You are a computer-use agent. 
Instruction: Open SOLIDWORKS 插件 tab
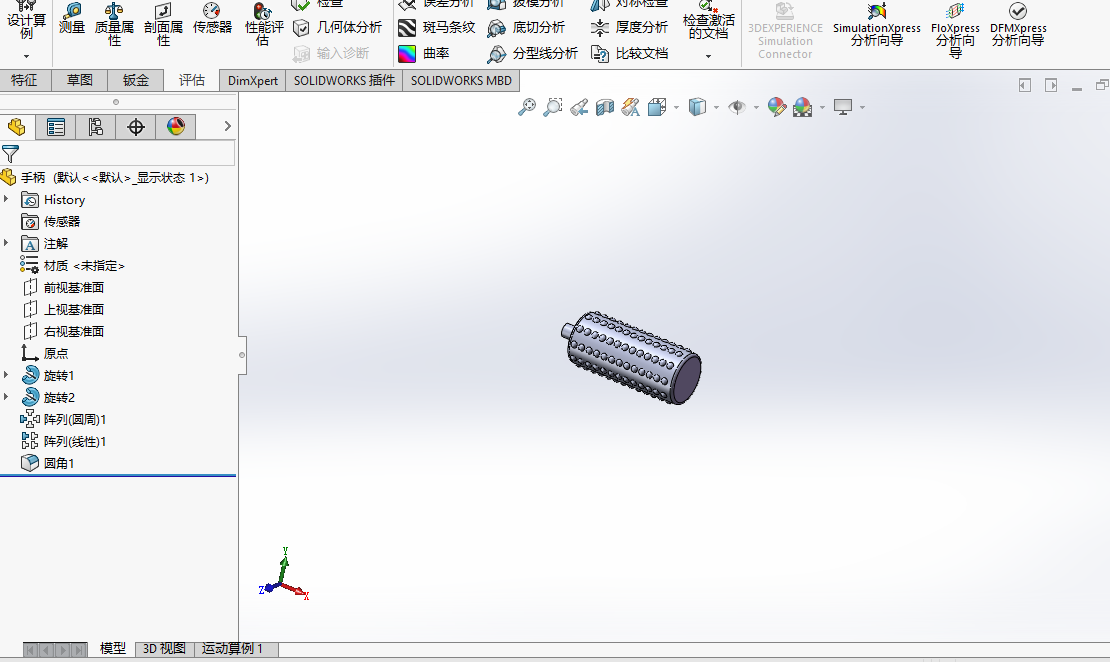344,80
